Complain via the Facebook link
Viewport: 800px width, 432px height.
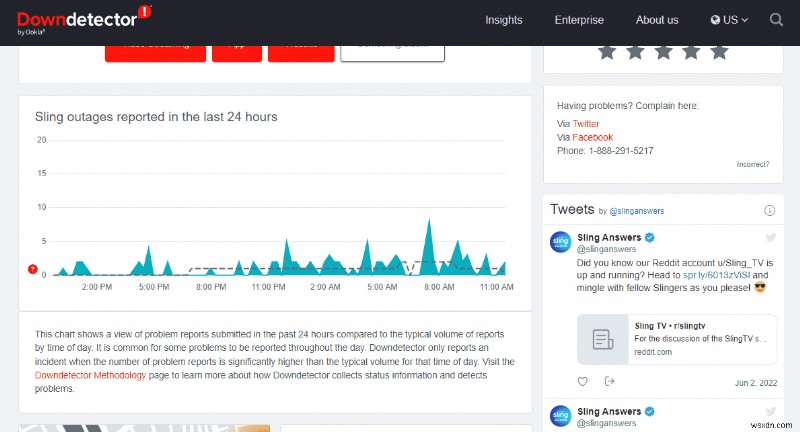[x=592, y=137]
